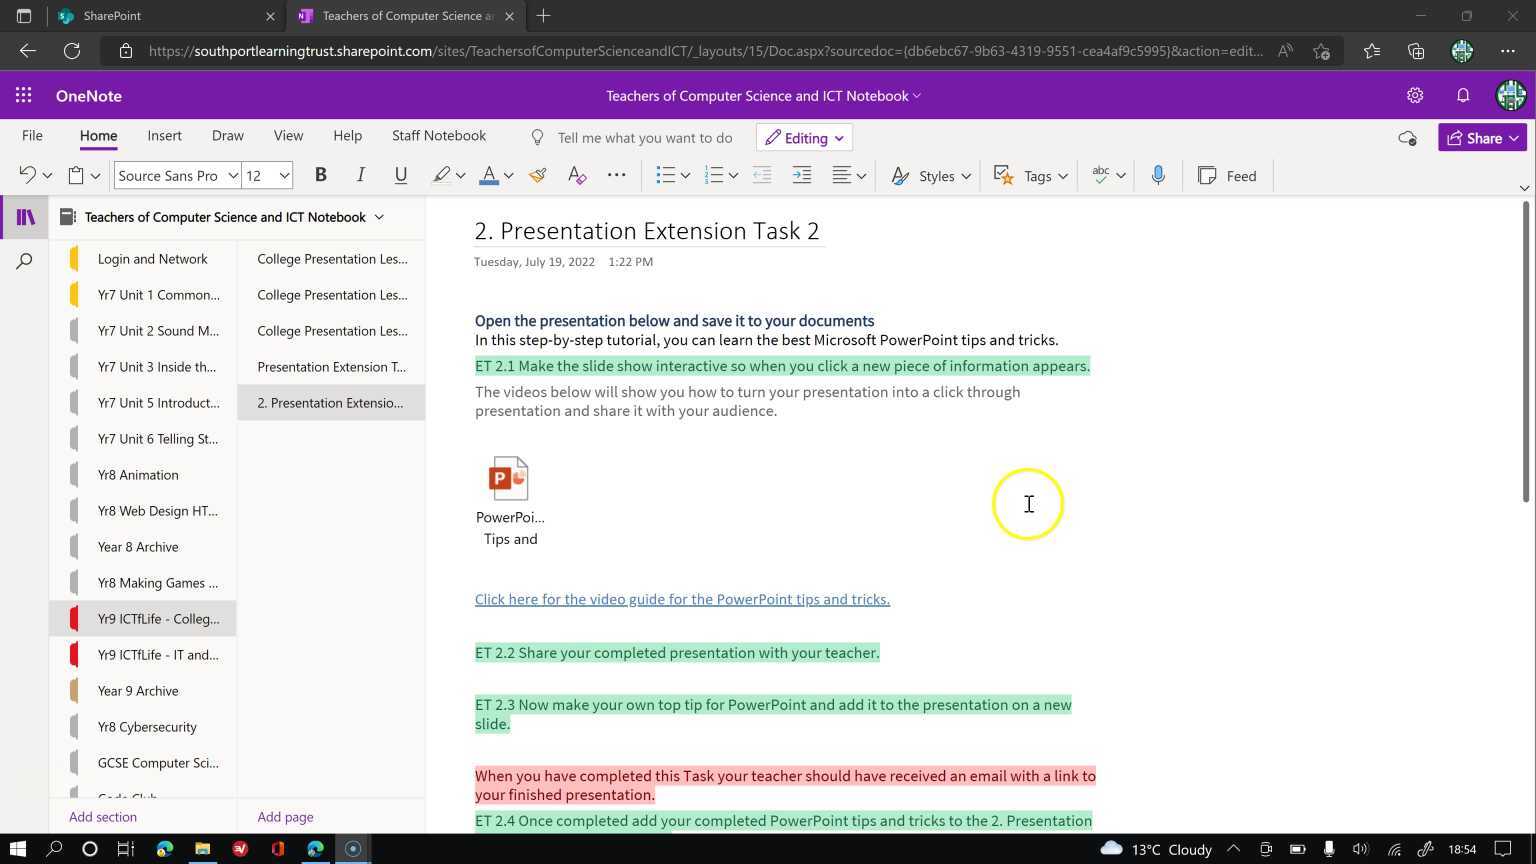1536x864 pixels.
Task: Click the Format Painter icon
Action: pyautogui.click(x=538, y=176)
